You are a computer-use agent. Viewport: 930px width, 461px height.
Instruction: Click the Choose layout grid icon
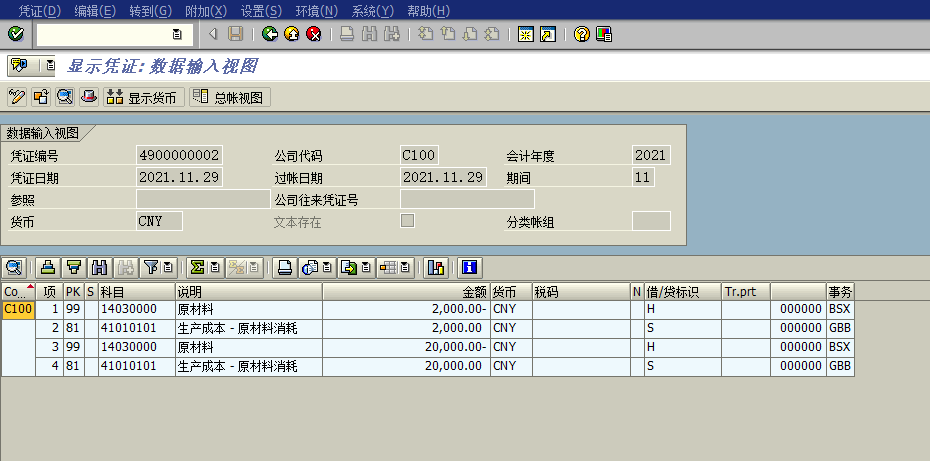click(x=388, y=268)
